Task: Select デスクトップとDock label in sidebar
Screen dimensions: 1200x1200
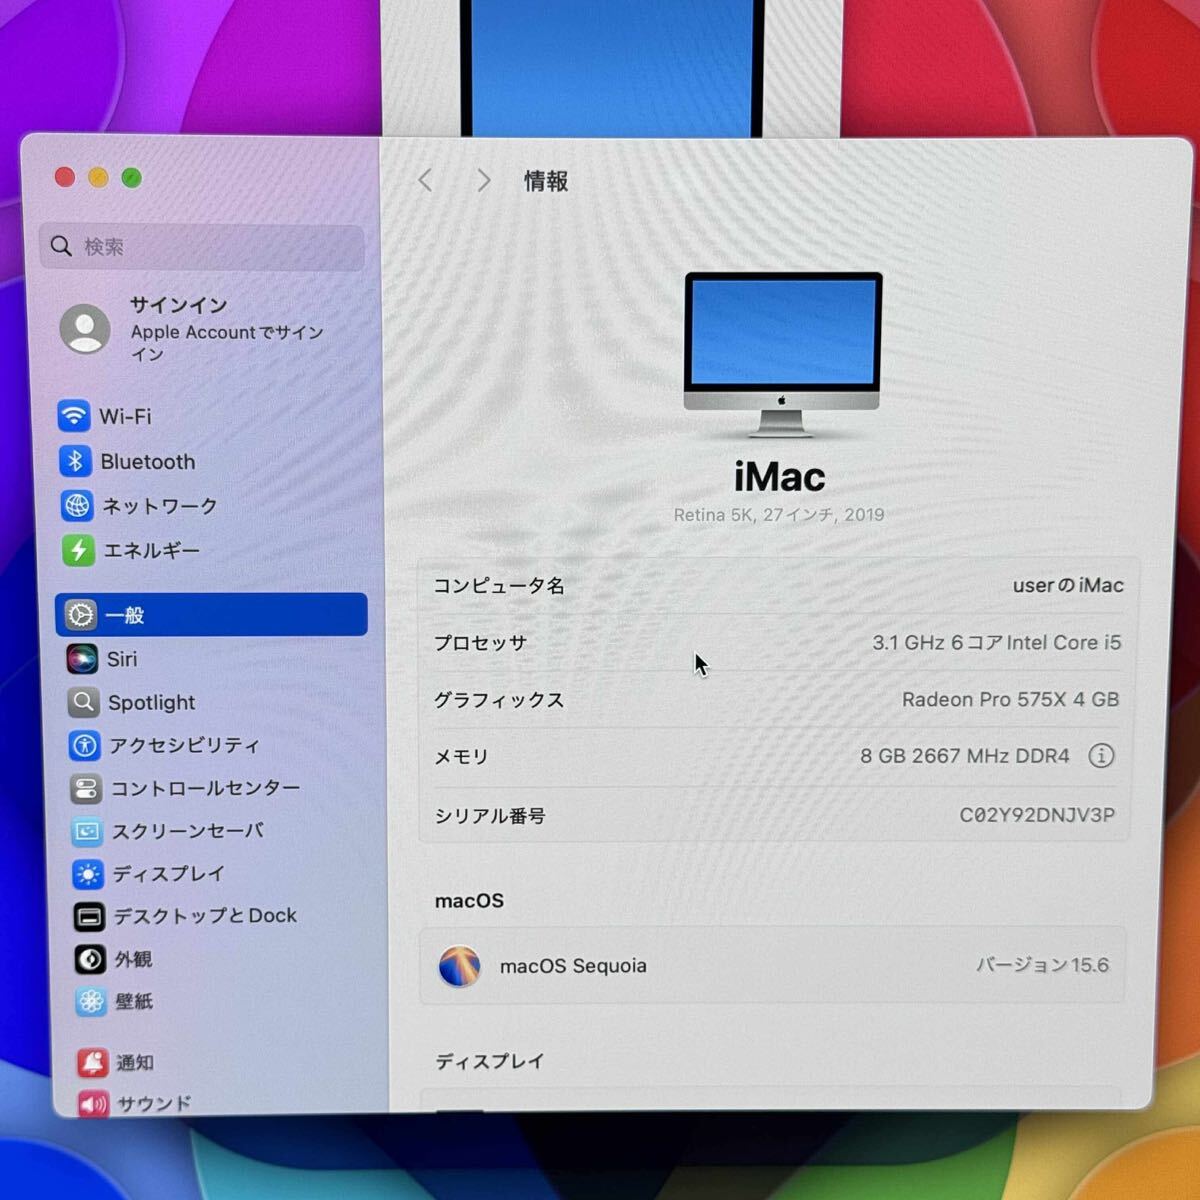Action: coord(205,916)
